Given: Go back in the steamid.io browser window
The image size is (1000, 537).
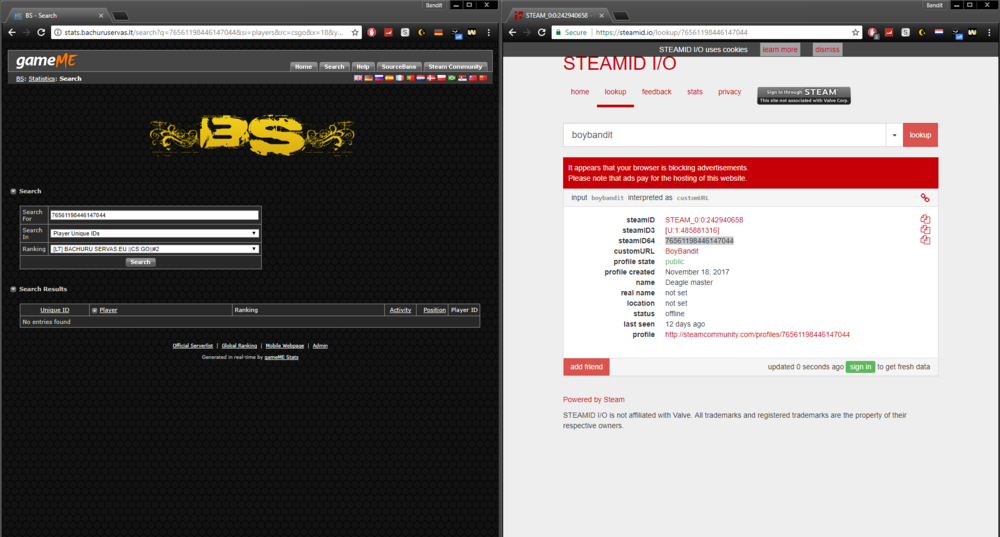Looking at the screenshot, I should [512, 32].
